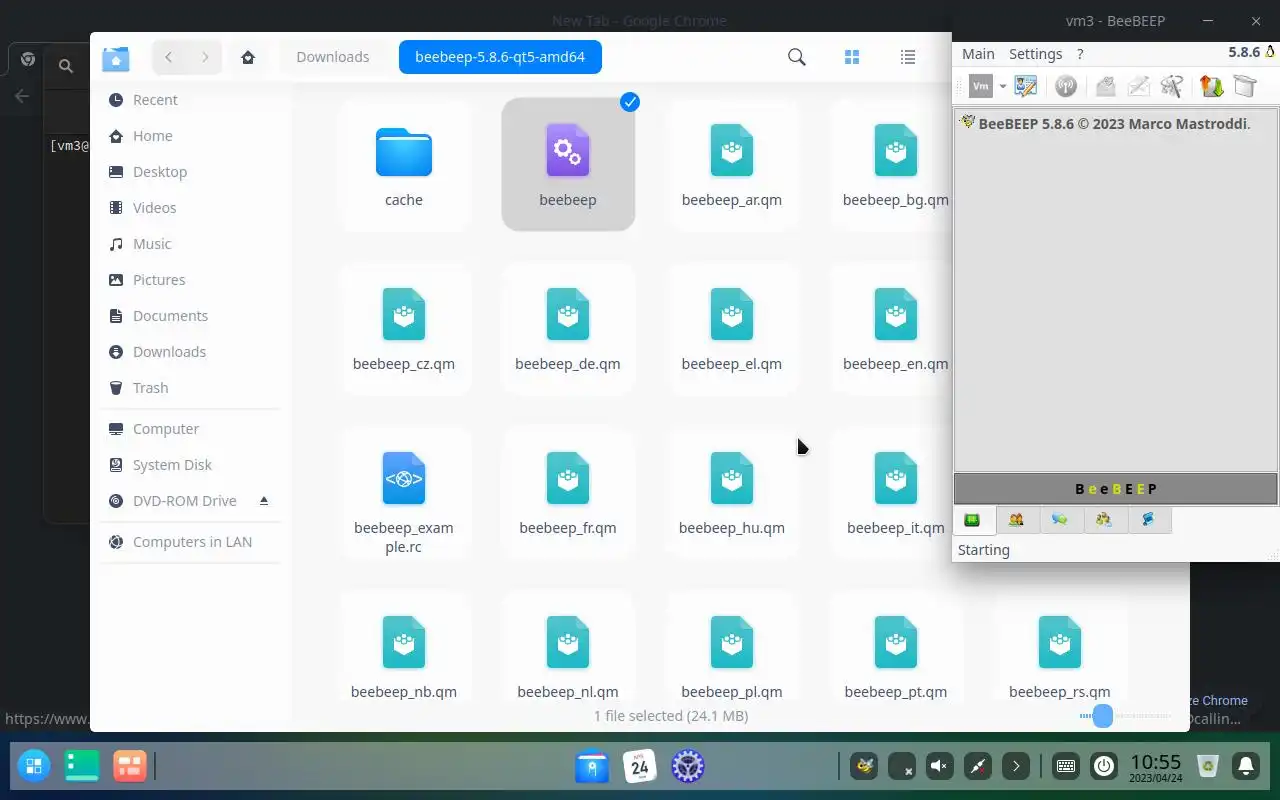Image resolution: width=1280 pixels, height=800 pixels.
Task: Toggle the checkmark on the beebeep file
Action: (630, 101)
